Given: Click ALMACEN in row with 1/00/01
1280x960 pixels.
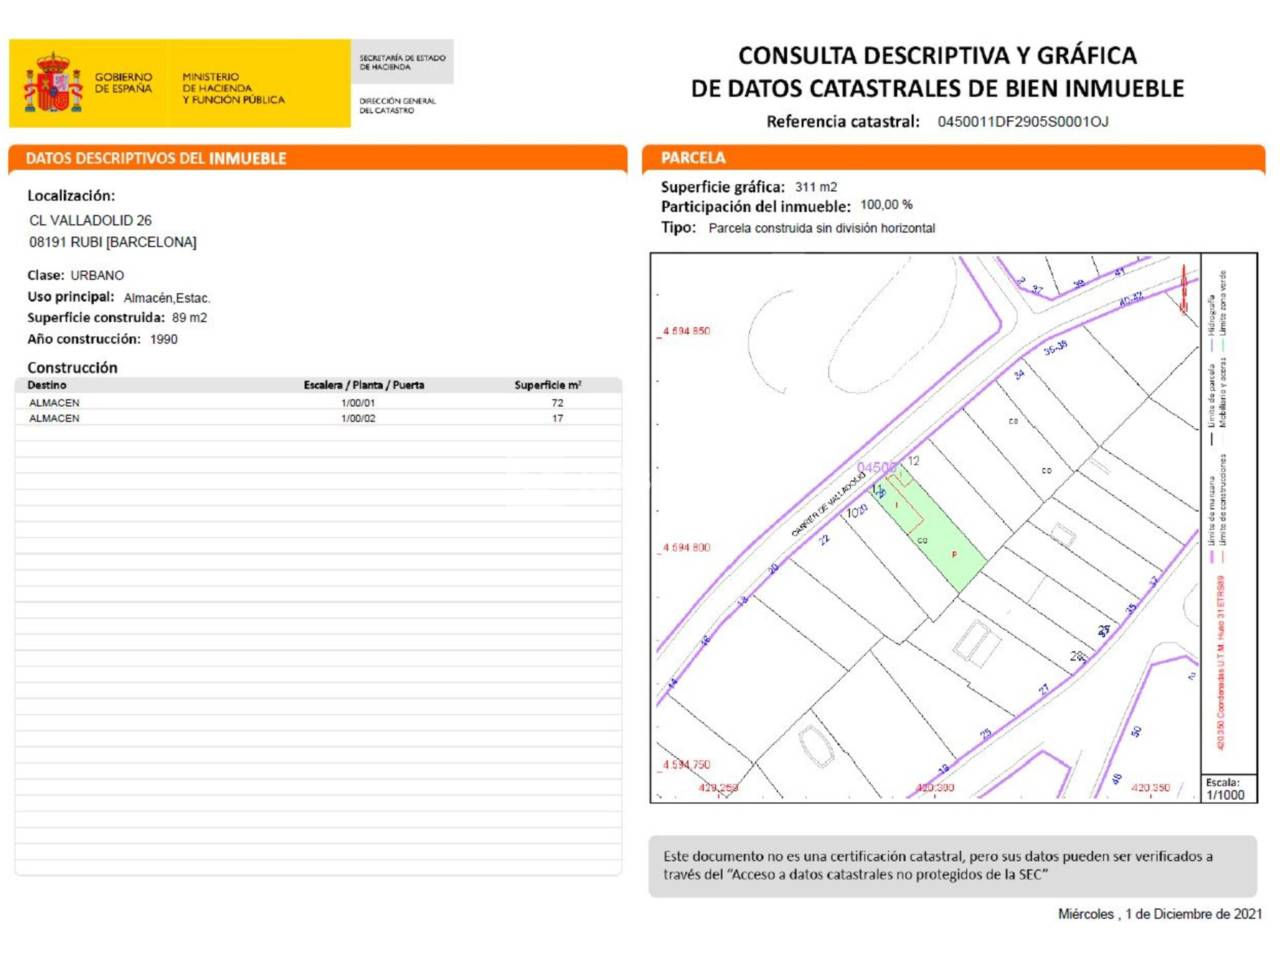Looking at the screenshot, I should [x=54, y=403].
